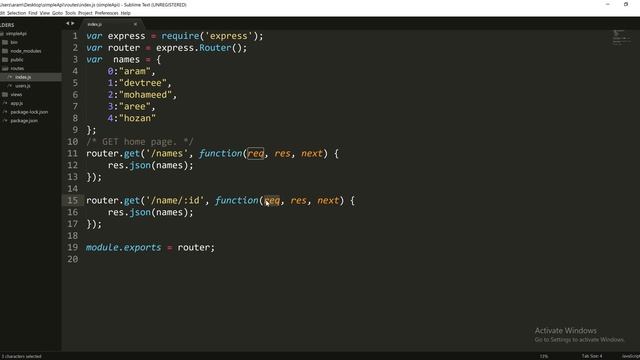Click the word 'express' on line 1

pyautogui.click(x=126, y=36)
